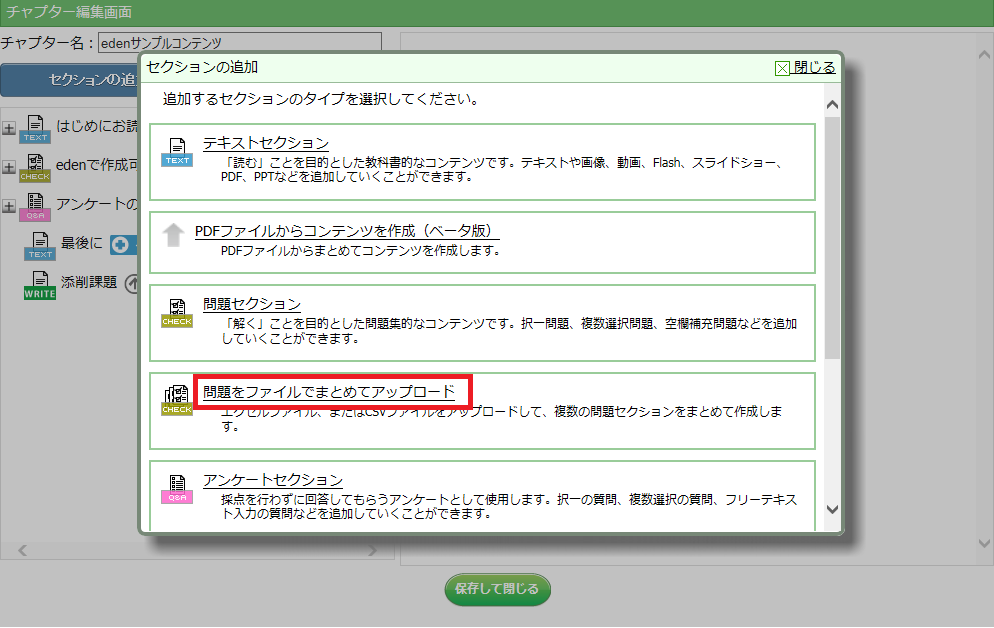Click the チャプター名 input field
Screen dimensions: 994x628
tap(240, 42)
